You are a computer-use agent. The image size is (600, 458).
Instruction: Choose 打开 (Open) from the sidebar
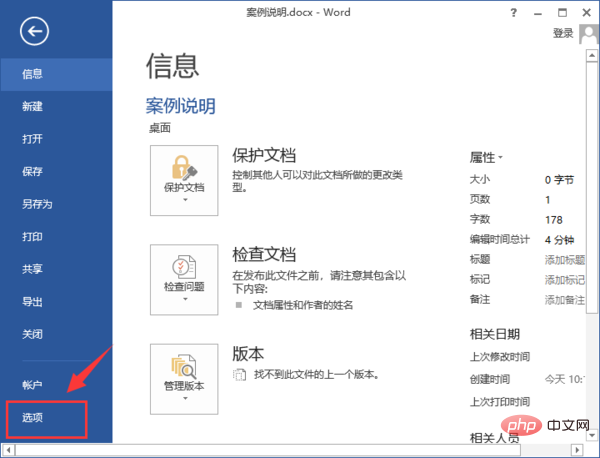pyautogui.click(x=33, y=139)
